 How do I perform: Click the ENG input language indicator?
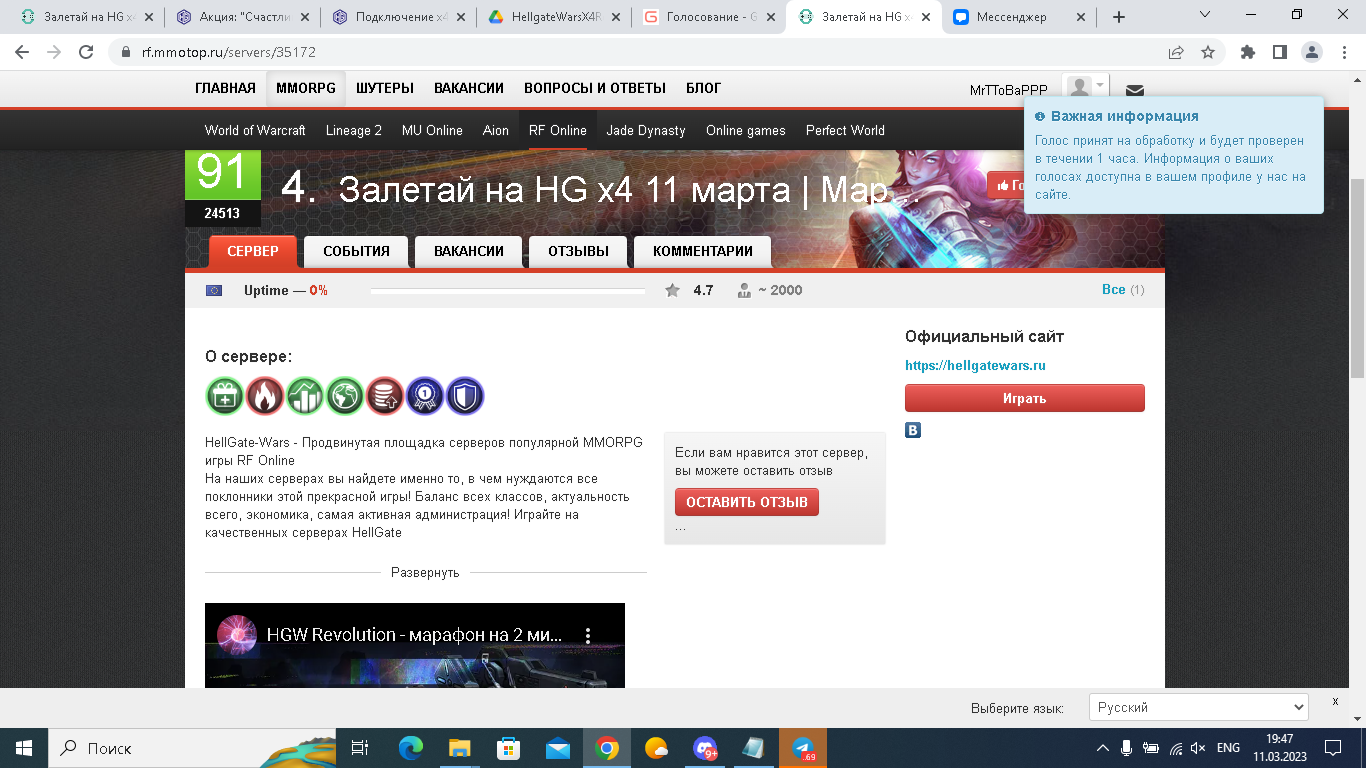point(1228,748)
